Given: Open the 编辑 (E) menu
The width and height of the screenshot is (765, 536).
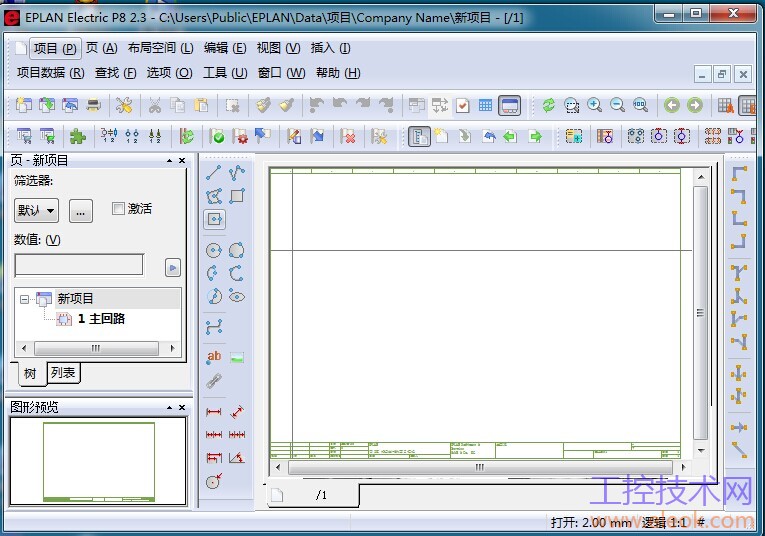Looking at the screenshot, I should (x=224, y=48).
